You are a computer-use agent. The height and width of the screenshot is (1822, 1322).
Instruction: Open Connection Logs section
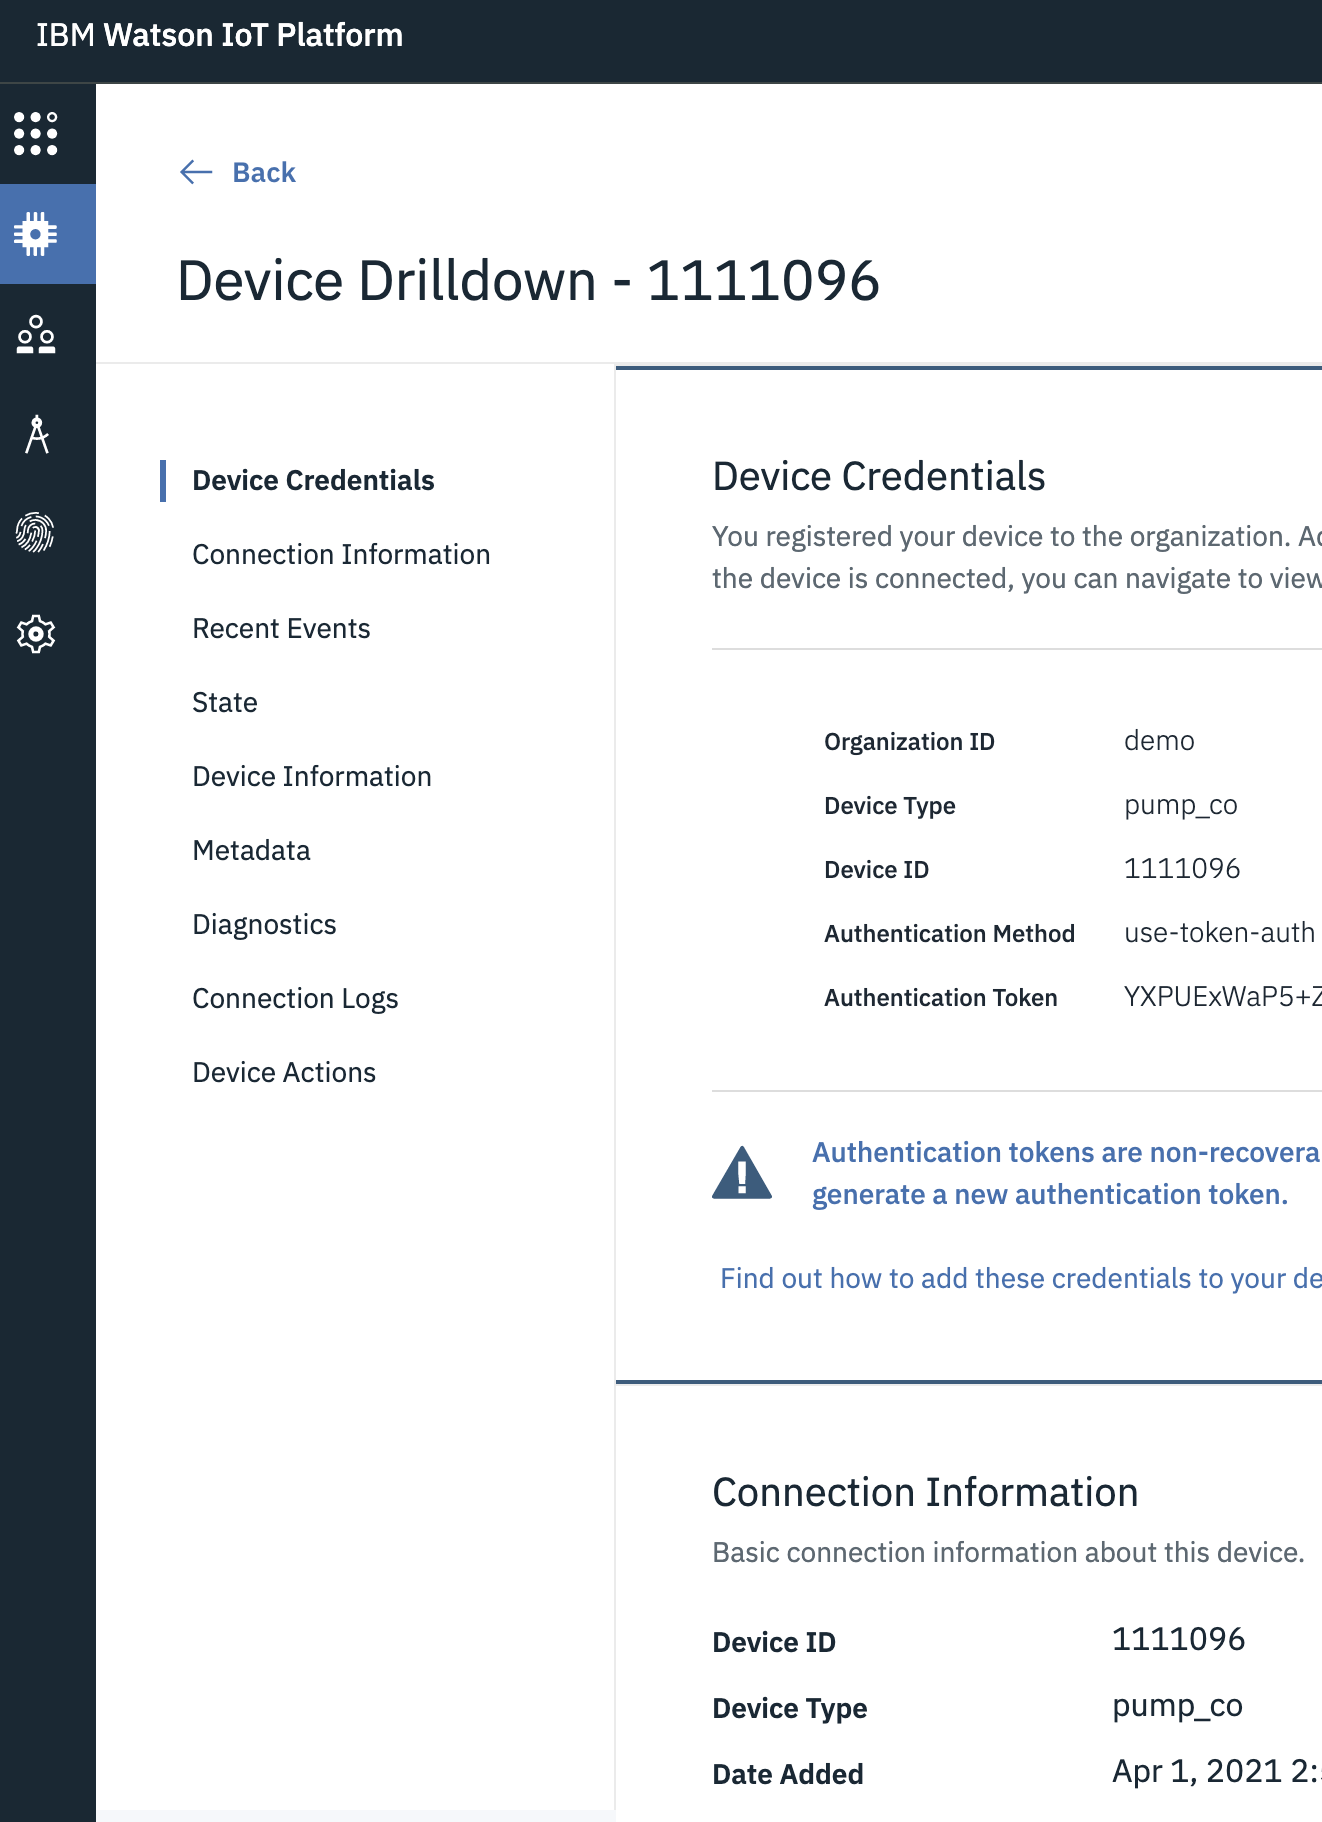click(x=295, y=998)
